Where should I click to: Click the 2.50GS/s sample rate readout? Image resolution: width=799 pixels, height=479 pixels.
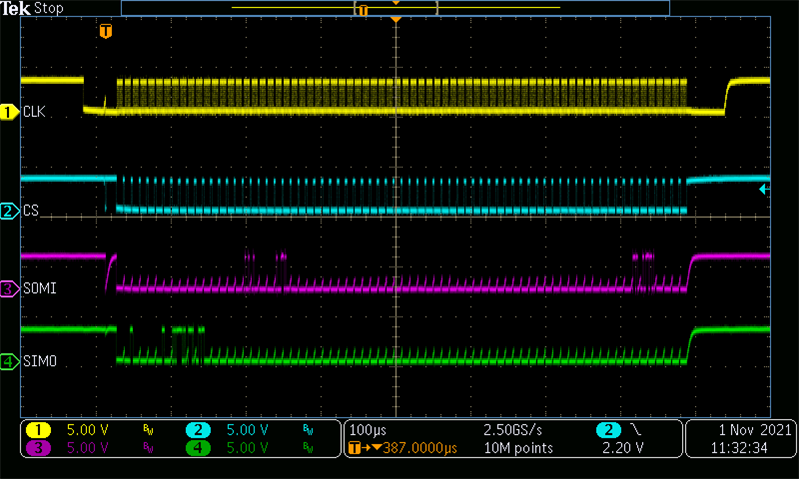pyautogui.click(x=513, y=430)
